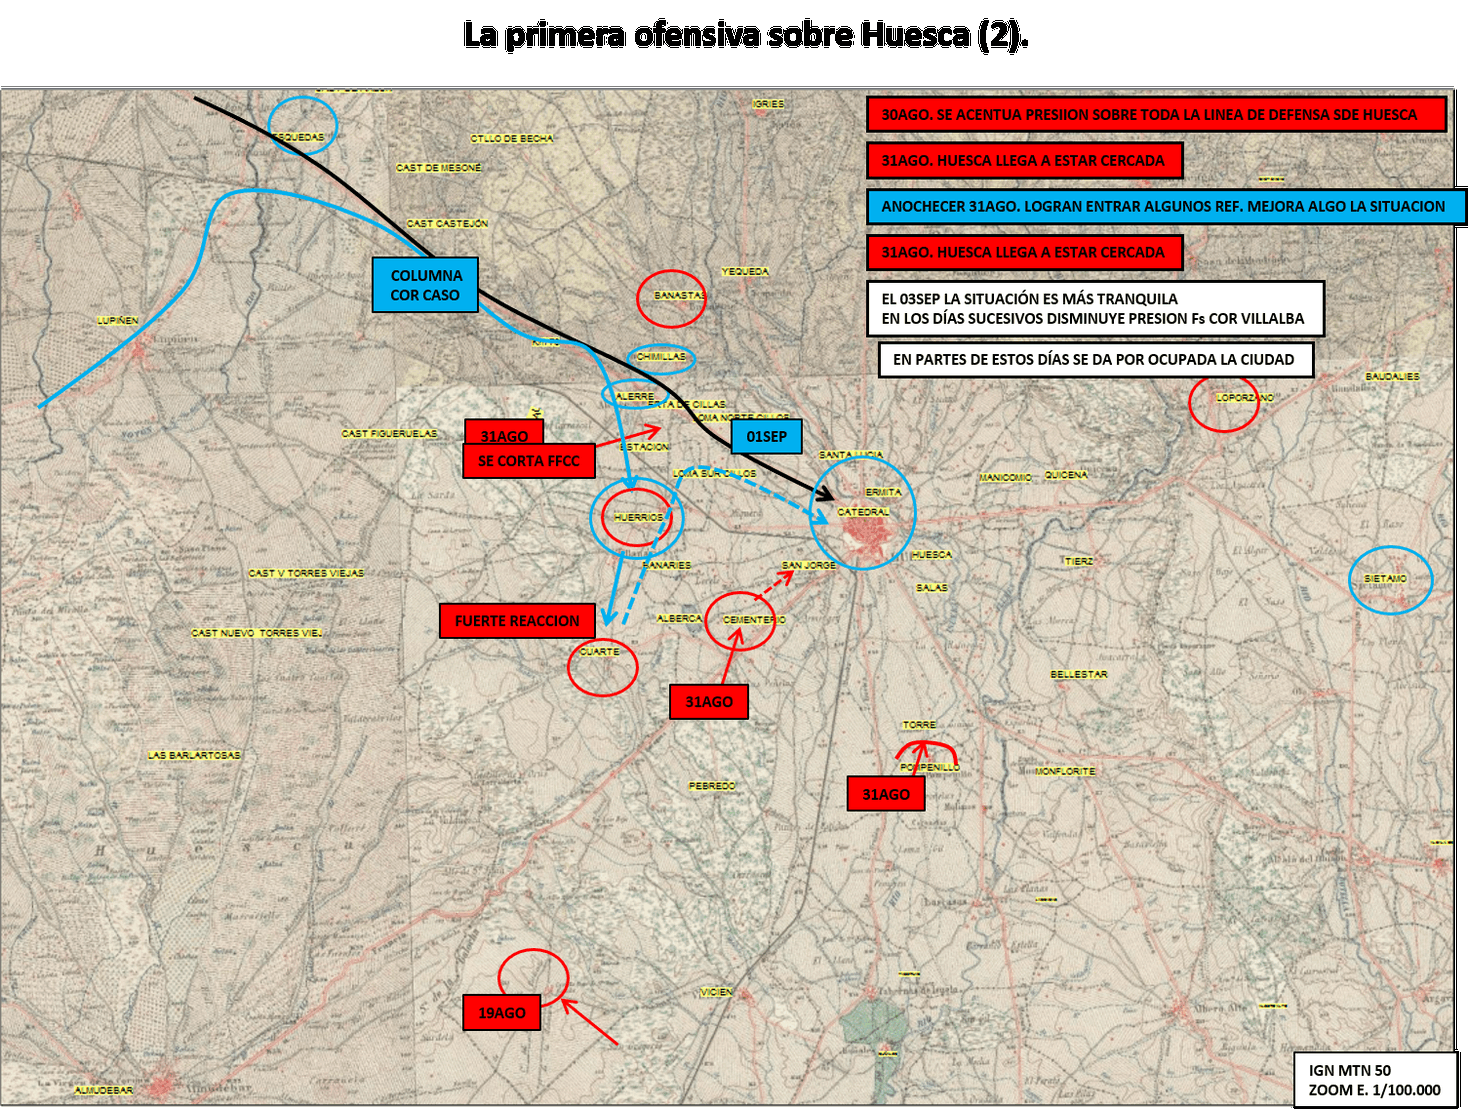This screenshot has width=1468, height=1109.
Task: Select the "SANTA LUCIA" map label
Action: click(x=851, y=455)
